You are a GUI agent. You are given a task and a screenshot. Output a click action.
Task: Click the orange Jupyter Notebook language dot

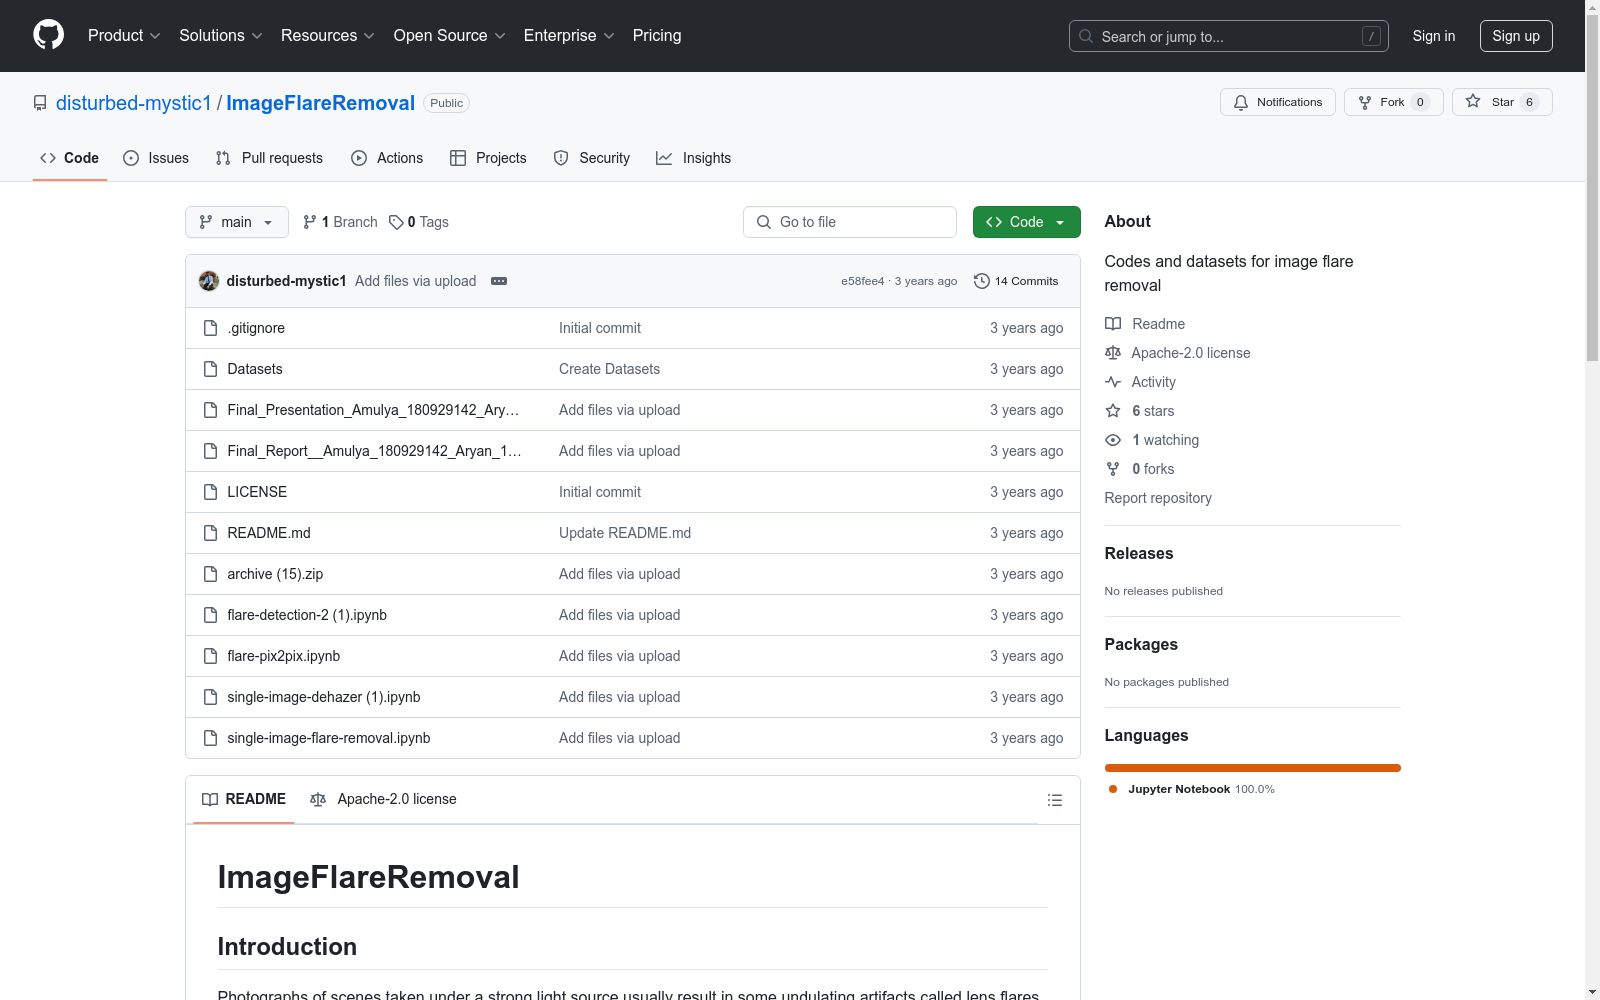[1113, 789]
